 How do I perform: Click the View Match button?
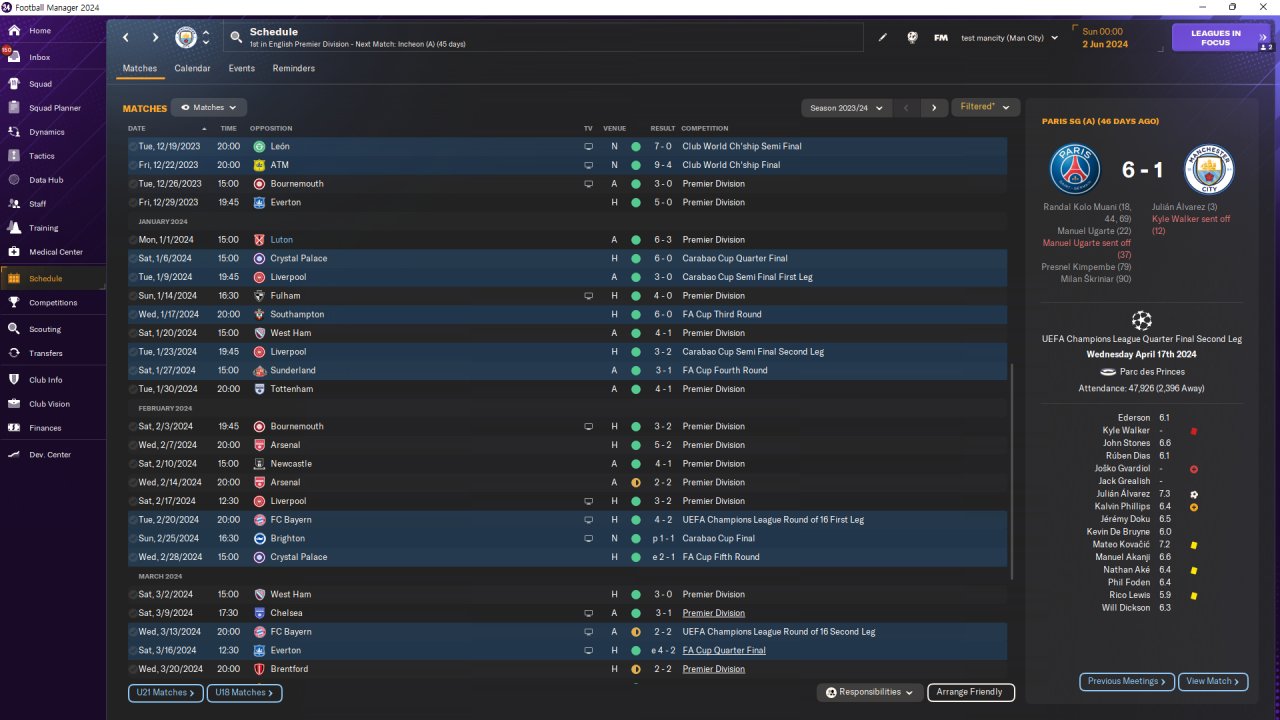(1213, 681)
